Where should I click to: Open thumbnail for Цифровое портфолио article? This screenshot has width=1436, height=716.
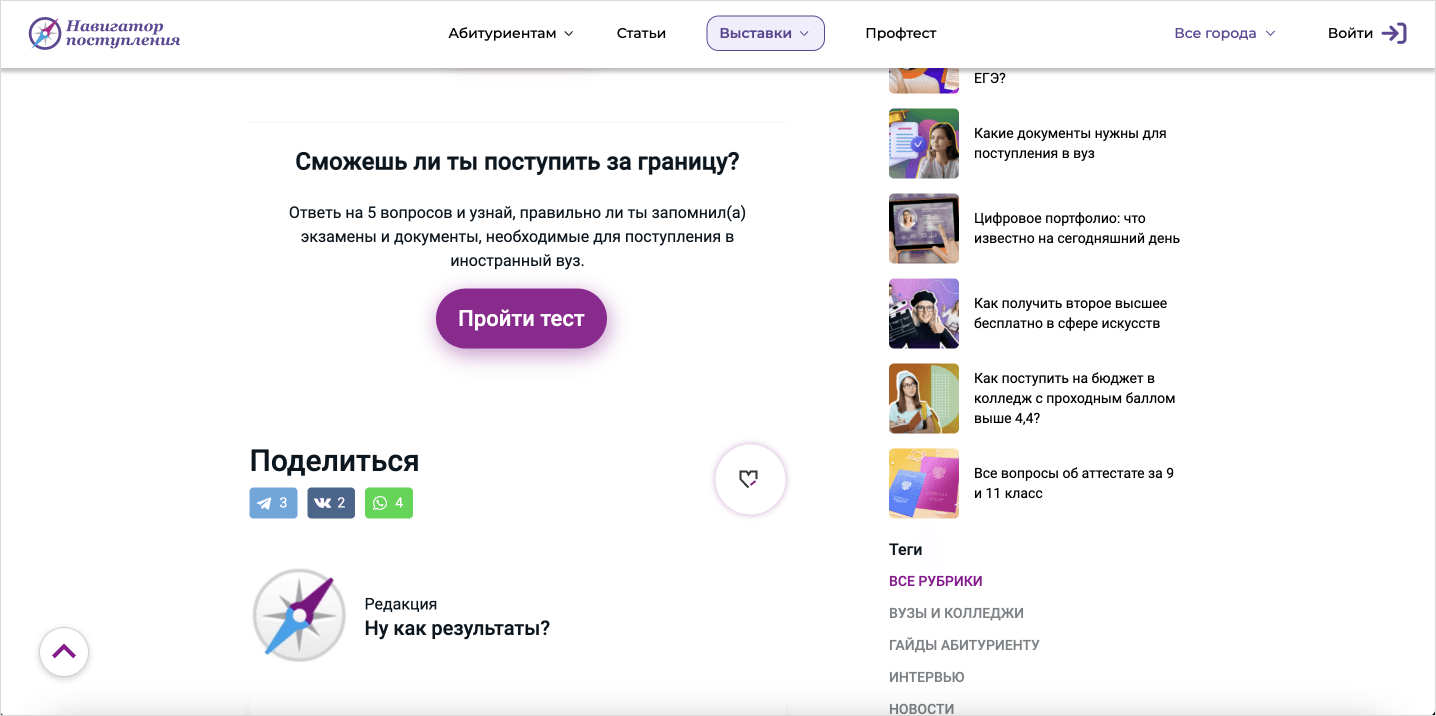point(924,228)
